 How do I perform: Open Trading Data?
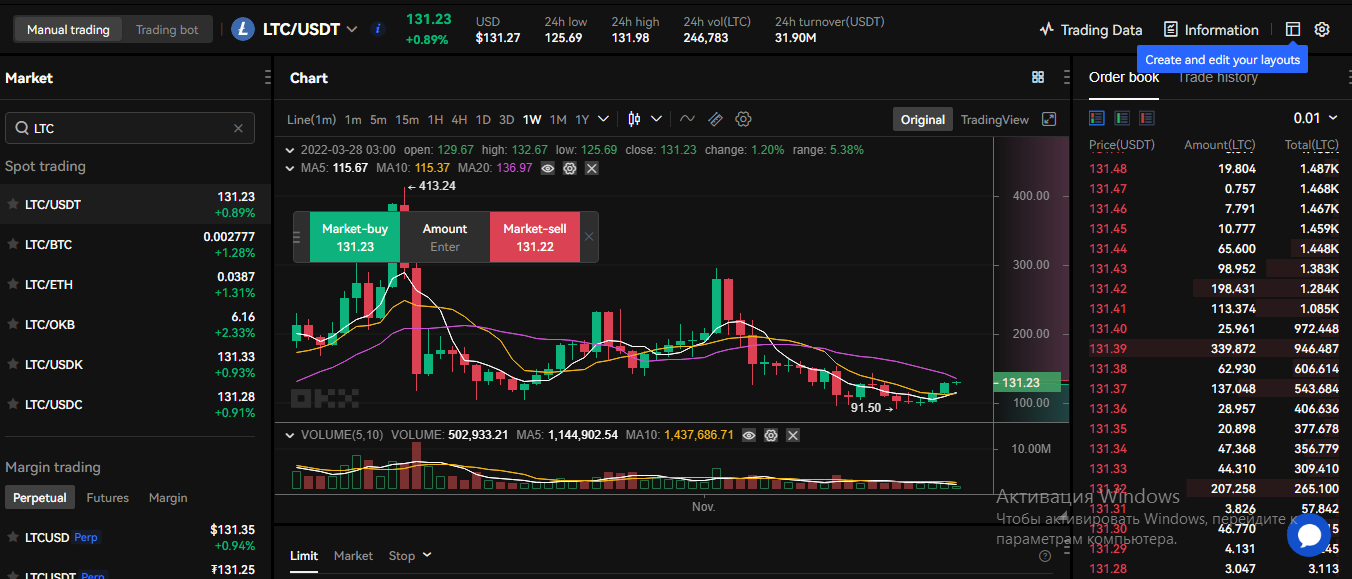pos(1090,30)
